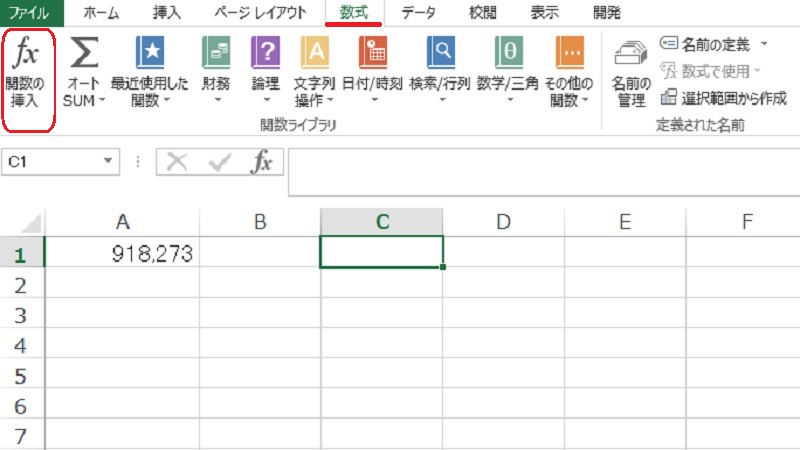Open the Insert Function (関数の挿入) dialog
Screen dimensions: 800x450
tap(29, 79)
